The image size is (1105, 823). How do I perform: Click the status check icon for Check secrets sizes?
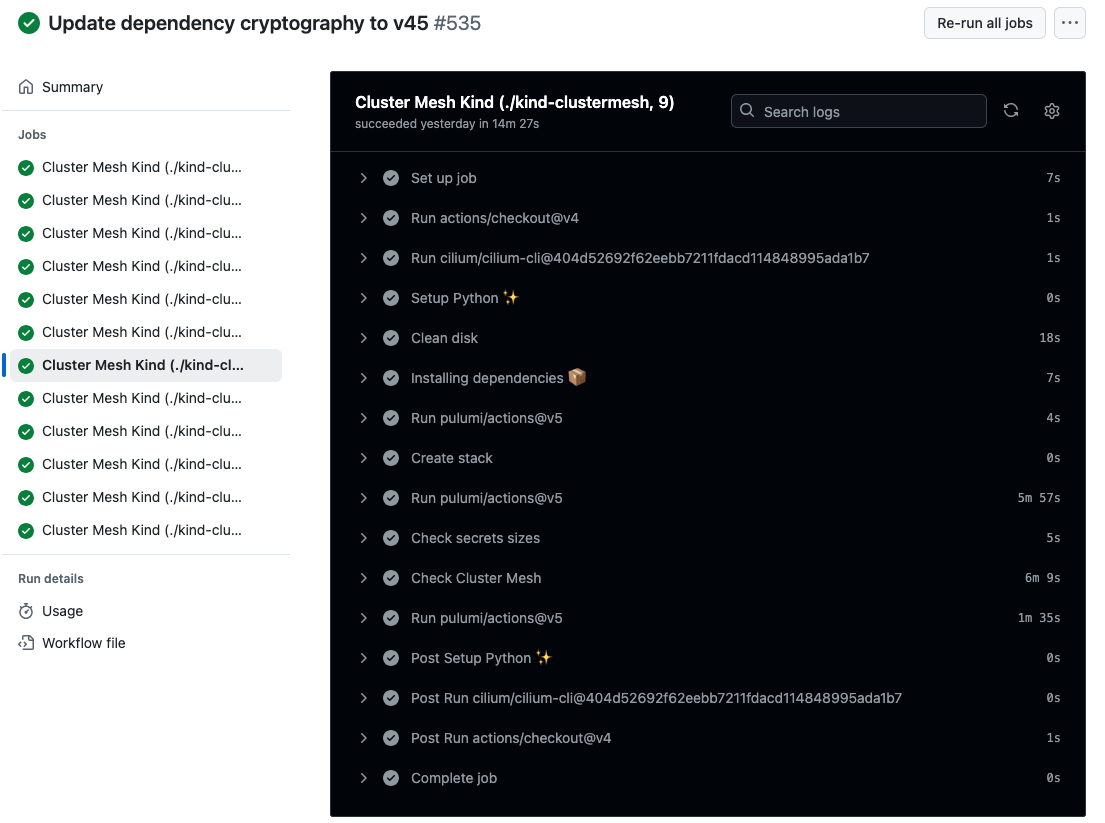[391, 538]
